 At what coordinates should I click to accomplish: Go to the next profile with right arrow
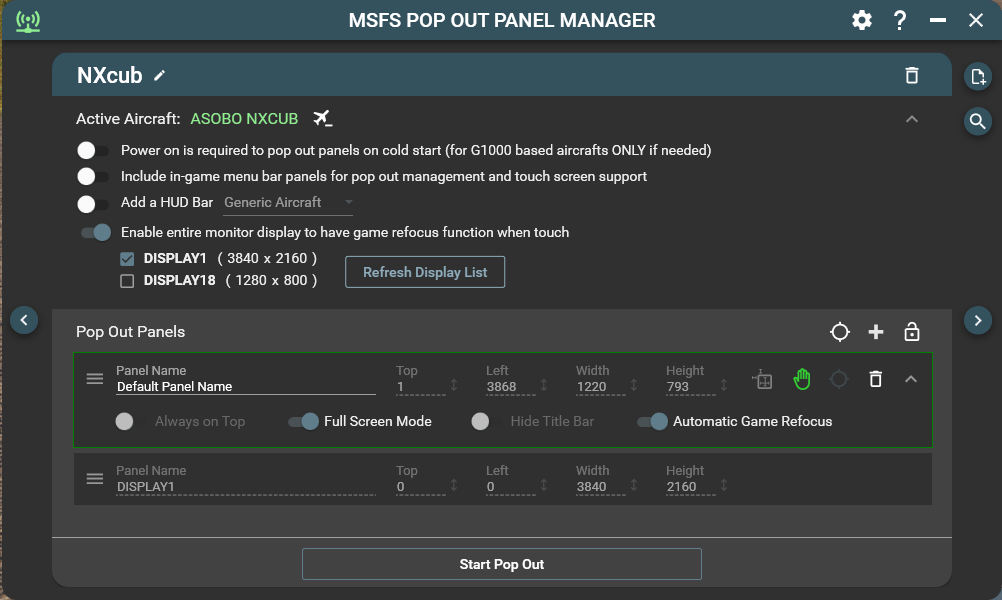tap(977, 320)
